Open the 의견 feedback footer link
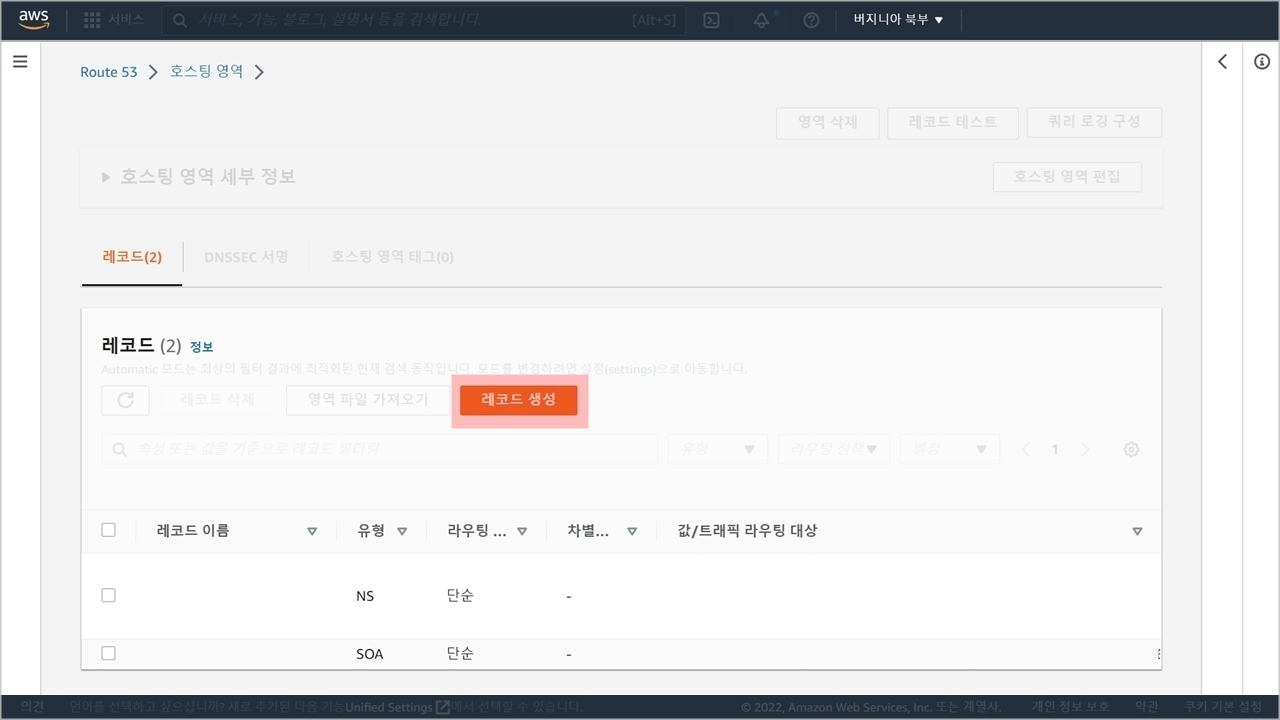This screenshot has height=720, width=1280. [32, 707]
